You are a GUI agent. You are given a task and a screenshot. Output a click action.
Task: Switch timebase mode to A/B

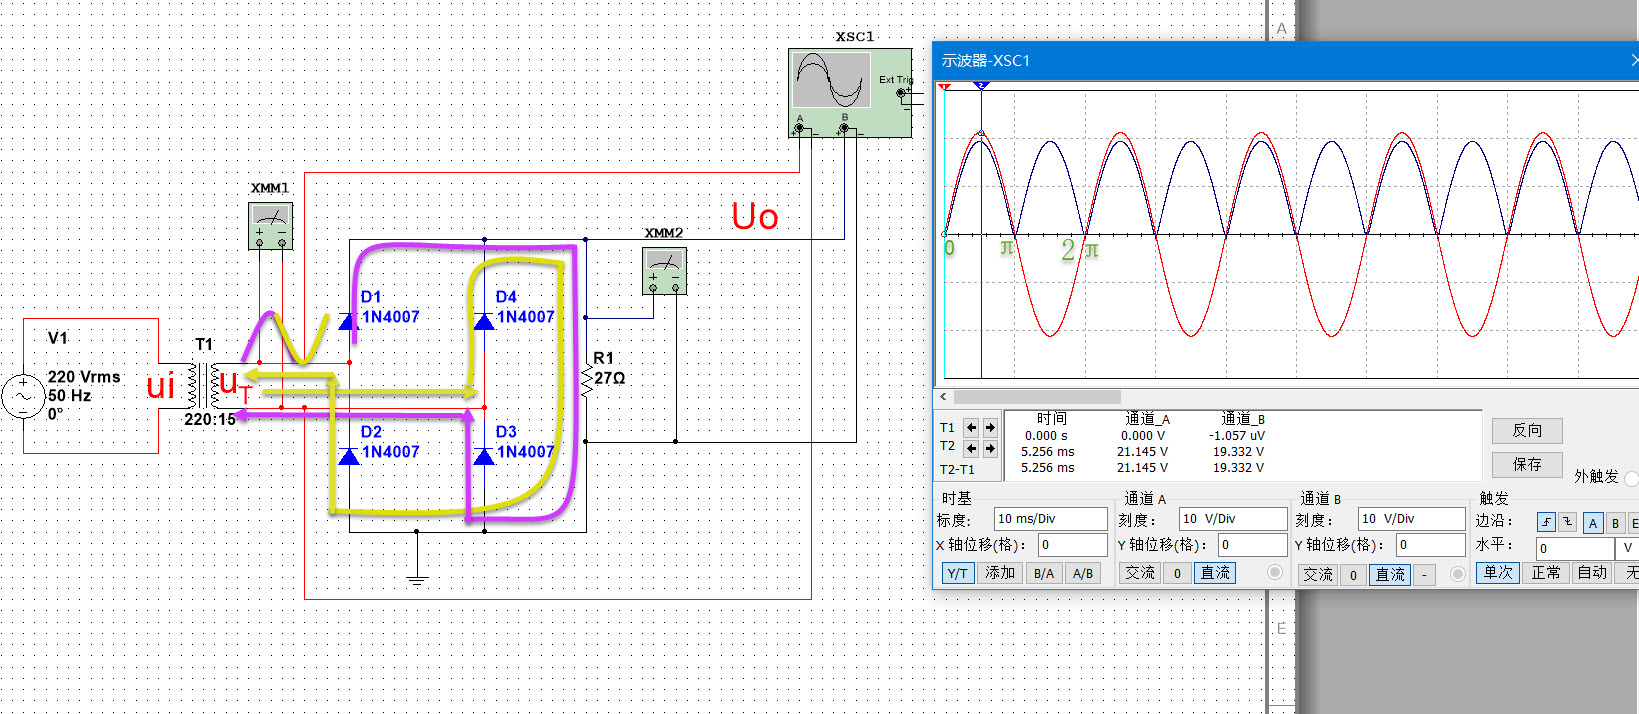1083,573
